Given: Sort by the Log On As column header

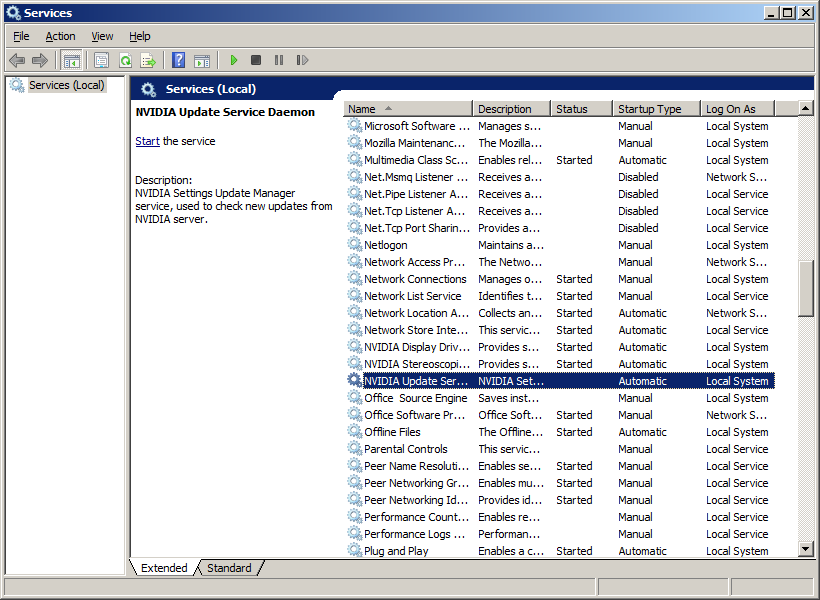Looking at the screenshot, I should point(737,109).
